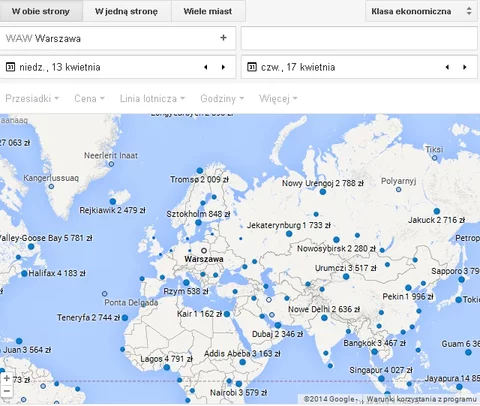
Task: Select the Rzym 538 zł map dot
Action: tap(186, 283)
